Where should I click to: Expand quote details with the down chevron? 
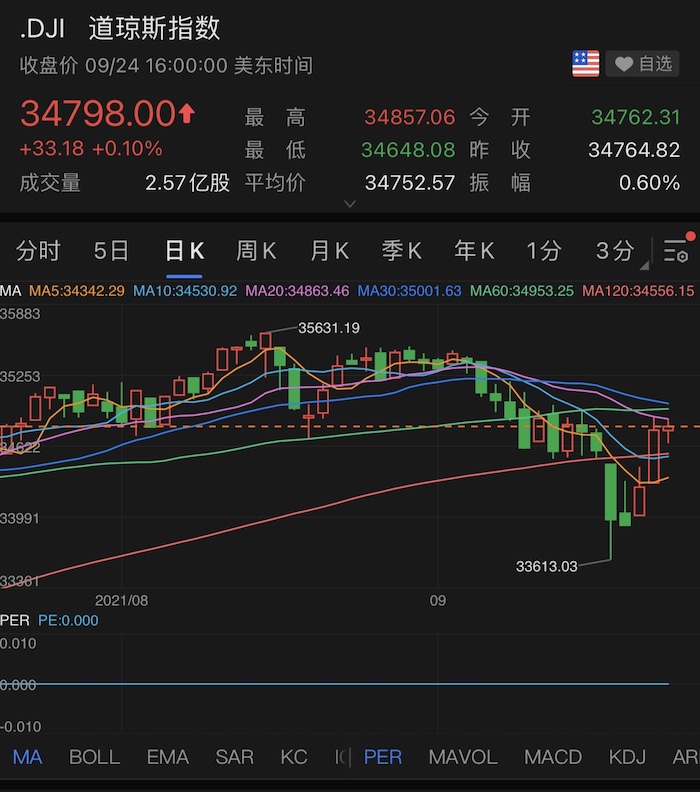pos(349,204)
